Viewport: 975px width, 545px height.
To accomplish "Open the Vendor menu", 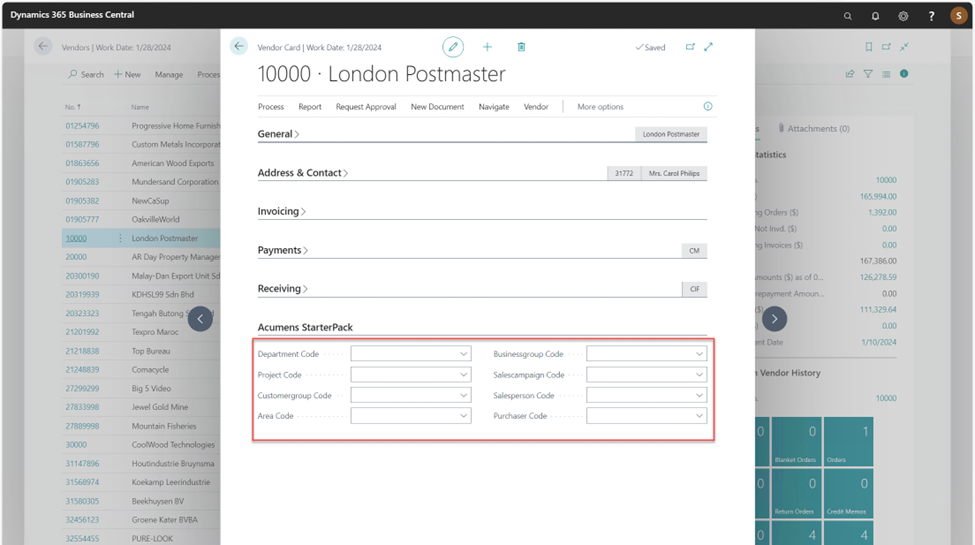I will (x=536, y=106).
